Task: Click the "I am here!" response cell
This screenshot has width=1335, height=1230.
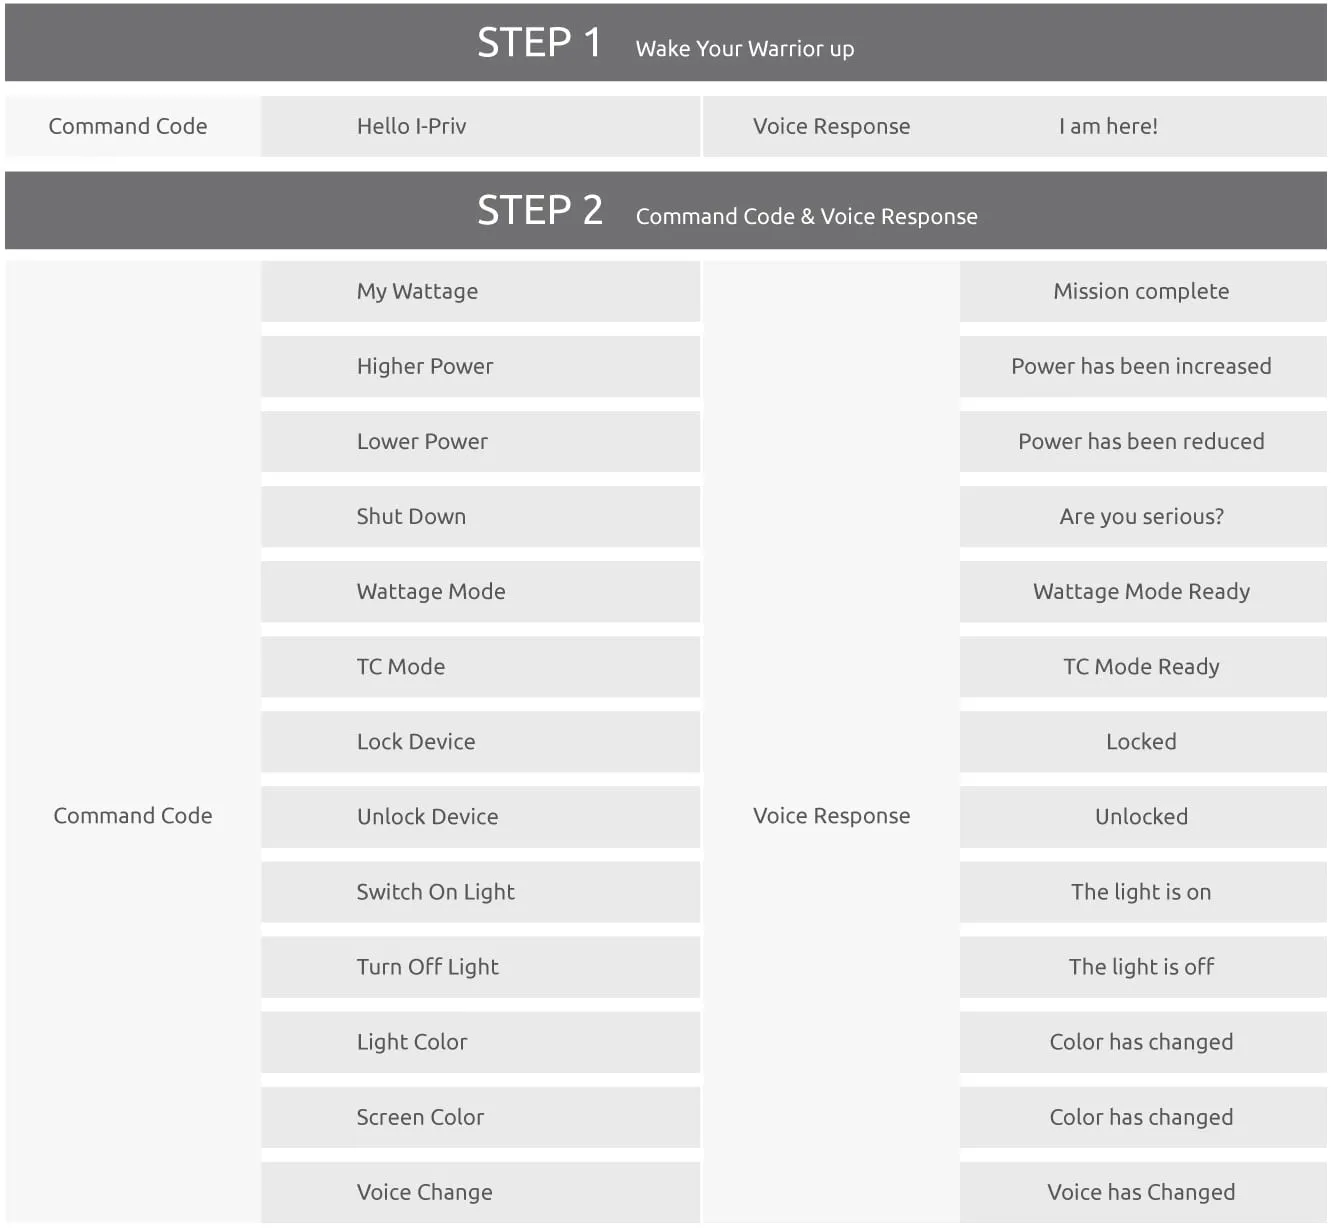Action: click(1108, 127)
